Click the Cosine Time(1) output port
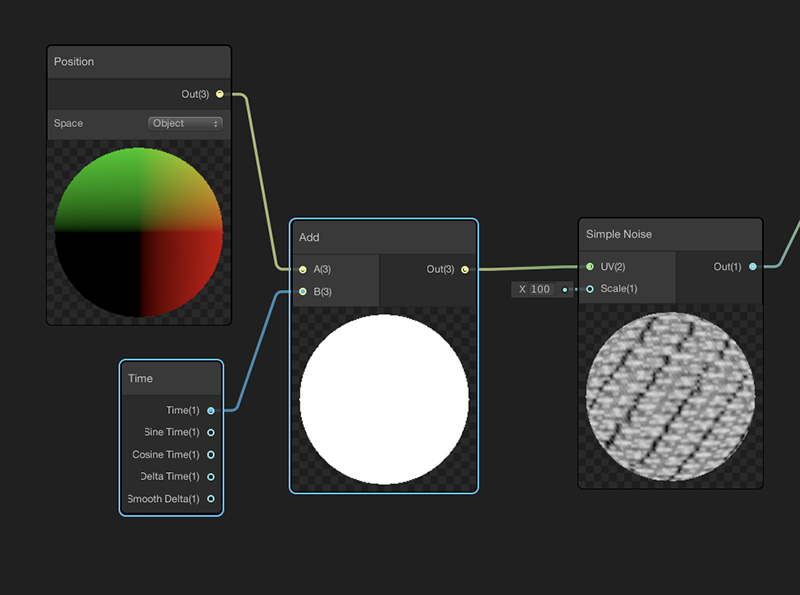 tap(210, 454)
